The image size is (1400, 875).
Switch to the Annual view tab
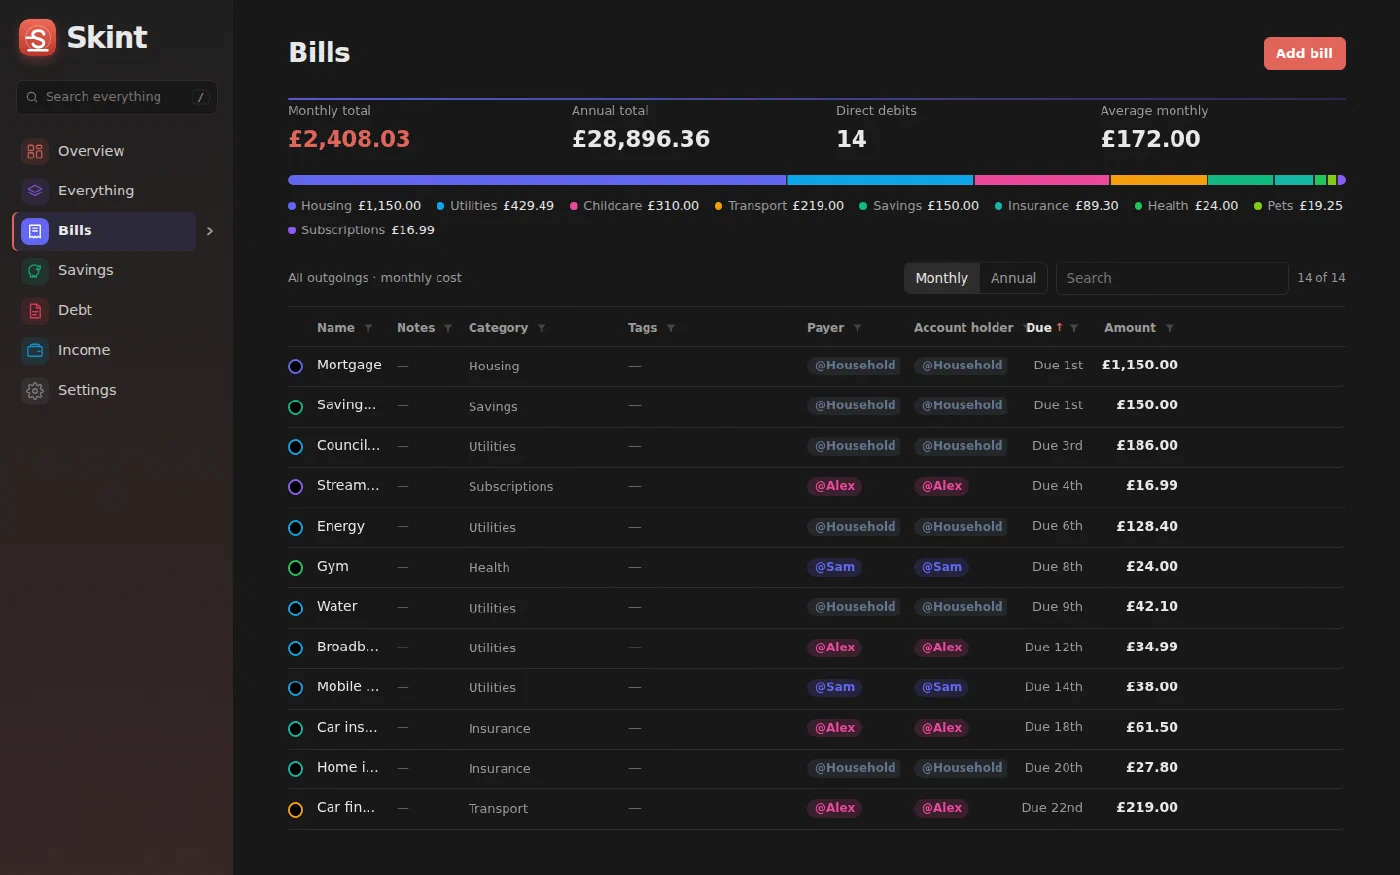click(1013, 278)
